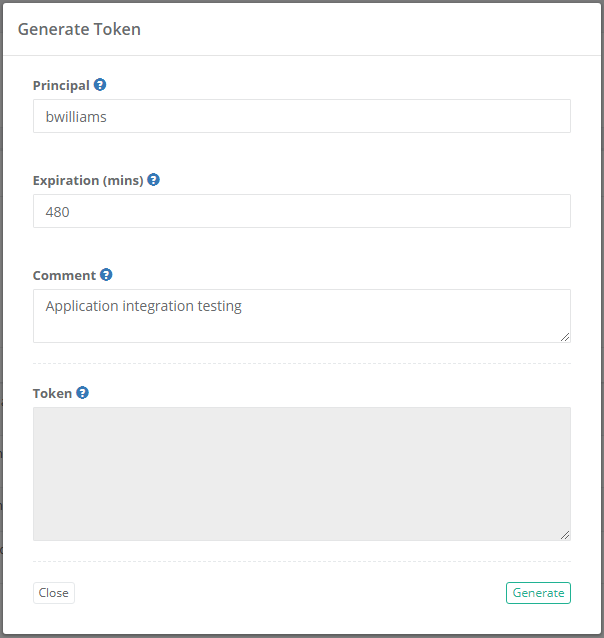The image size is (604, 638).
Task: Click the Principal field label
Action: pos(61,86)
